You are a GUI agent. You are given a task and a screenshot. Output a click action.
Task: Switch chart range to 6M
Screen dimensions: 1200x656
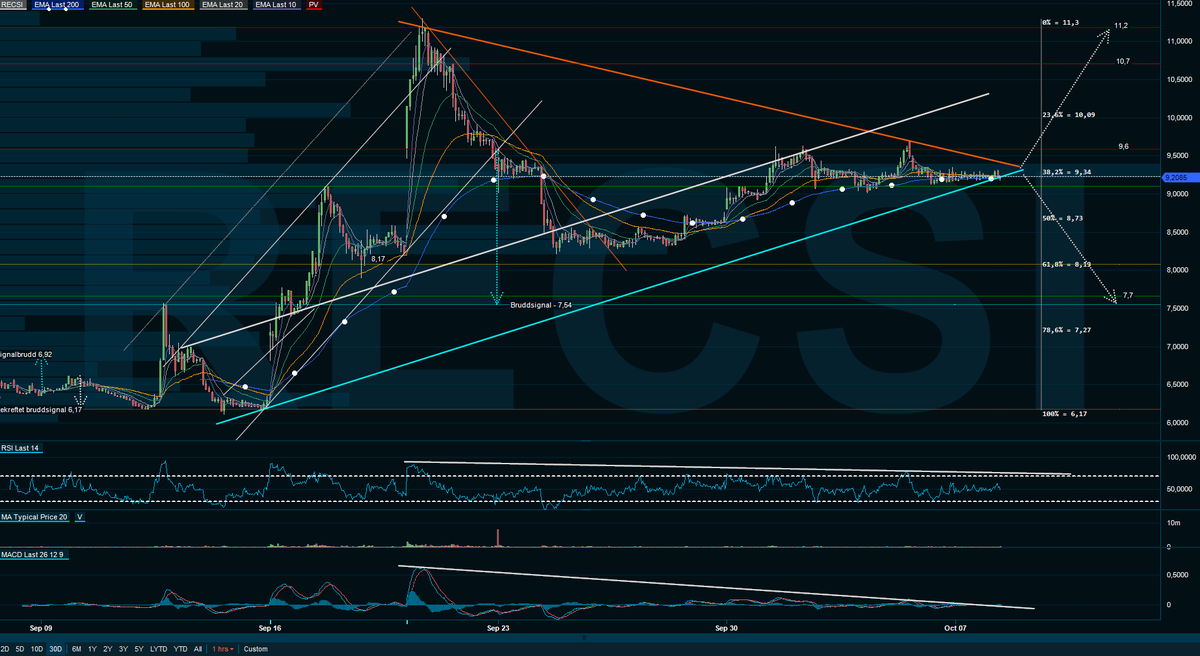(x=77, y=649)
